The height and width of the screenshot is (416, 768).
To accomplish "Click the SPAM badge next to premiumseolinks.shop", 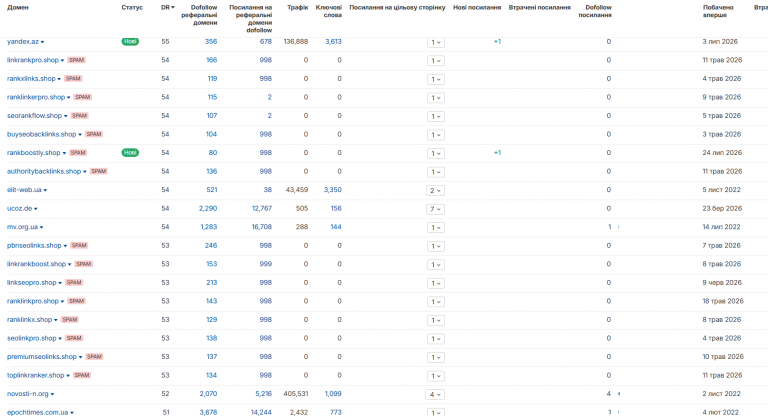I will point(94,357).
